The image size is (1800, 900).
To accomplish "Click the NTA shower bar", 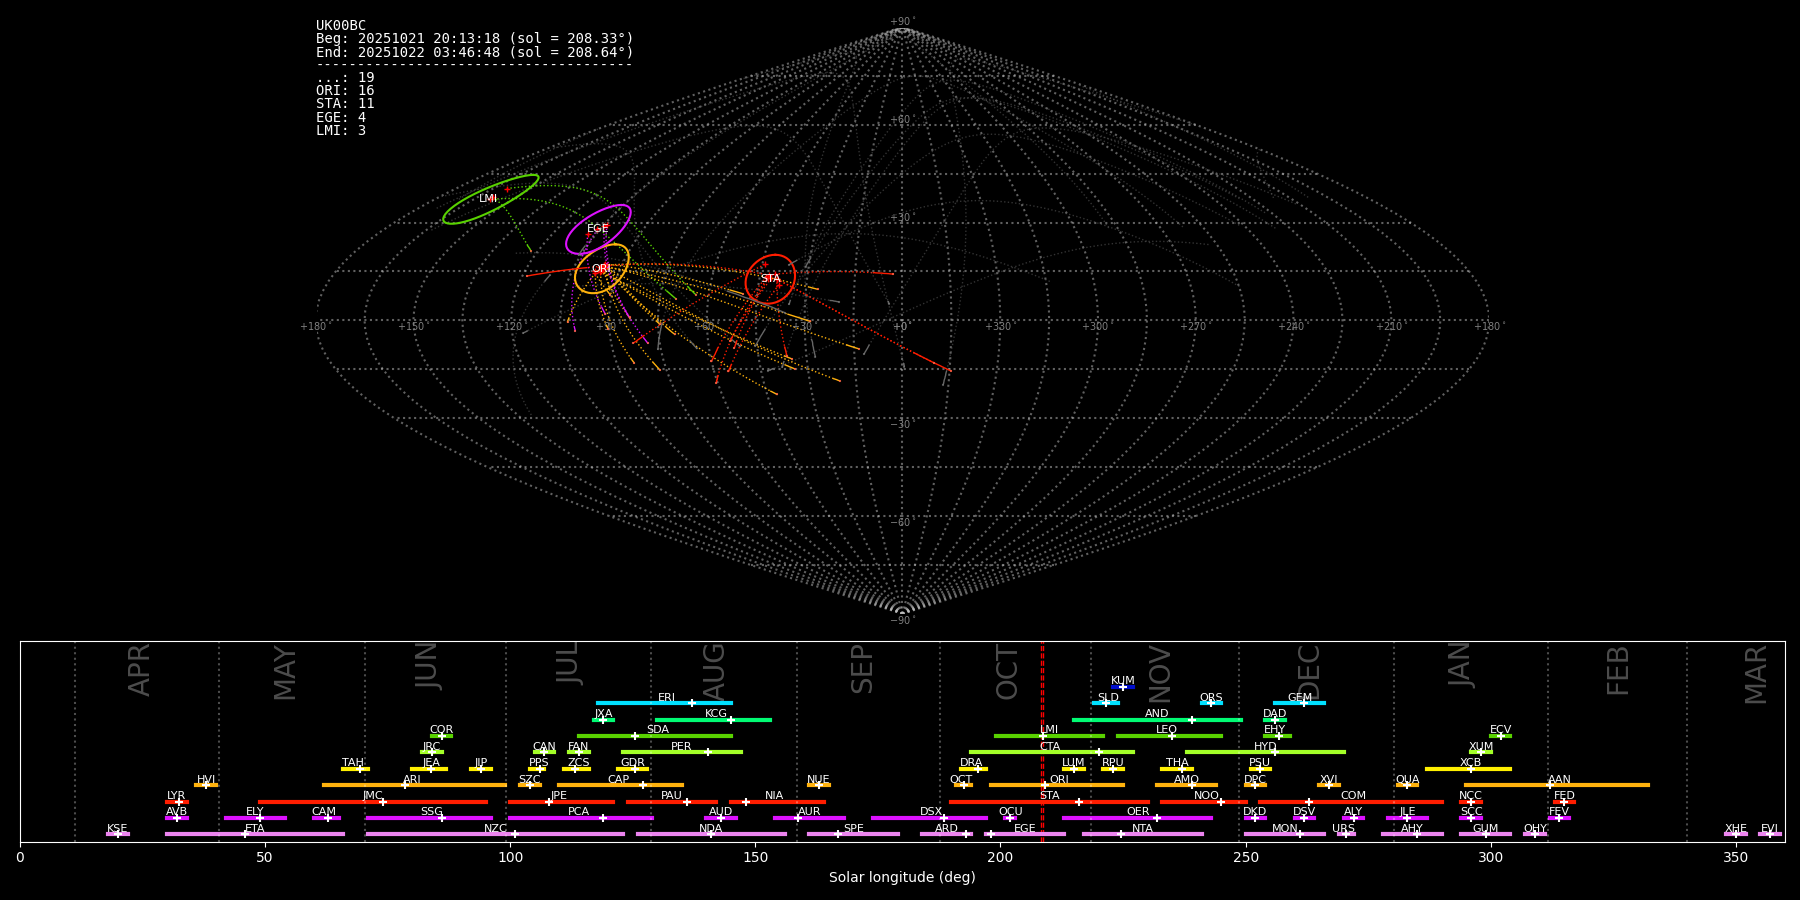I will point(1142,834).
